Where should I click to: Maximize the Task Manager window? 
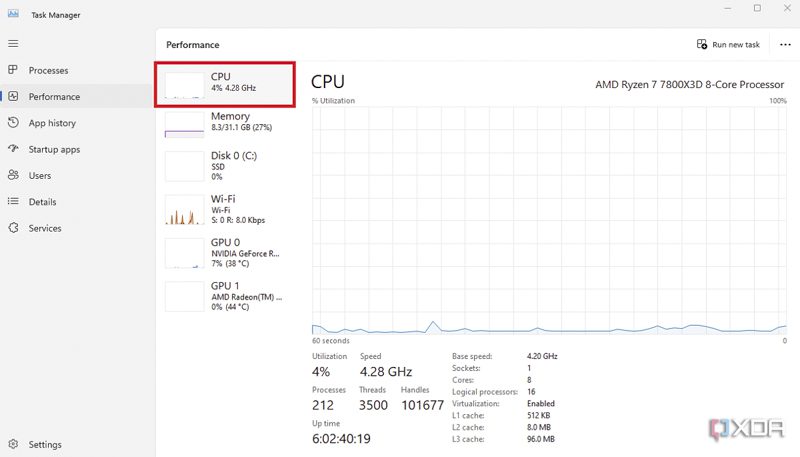click(757, 8)
